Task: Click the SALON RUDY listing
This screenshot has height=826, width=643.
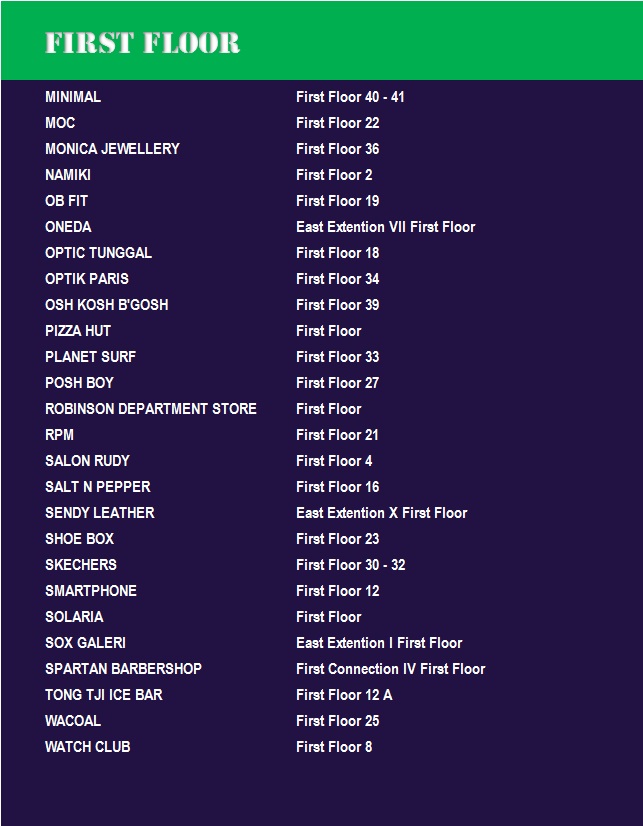Action: click(87, 461)
